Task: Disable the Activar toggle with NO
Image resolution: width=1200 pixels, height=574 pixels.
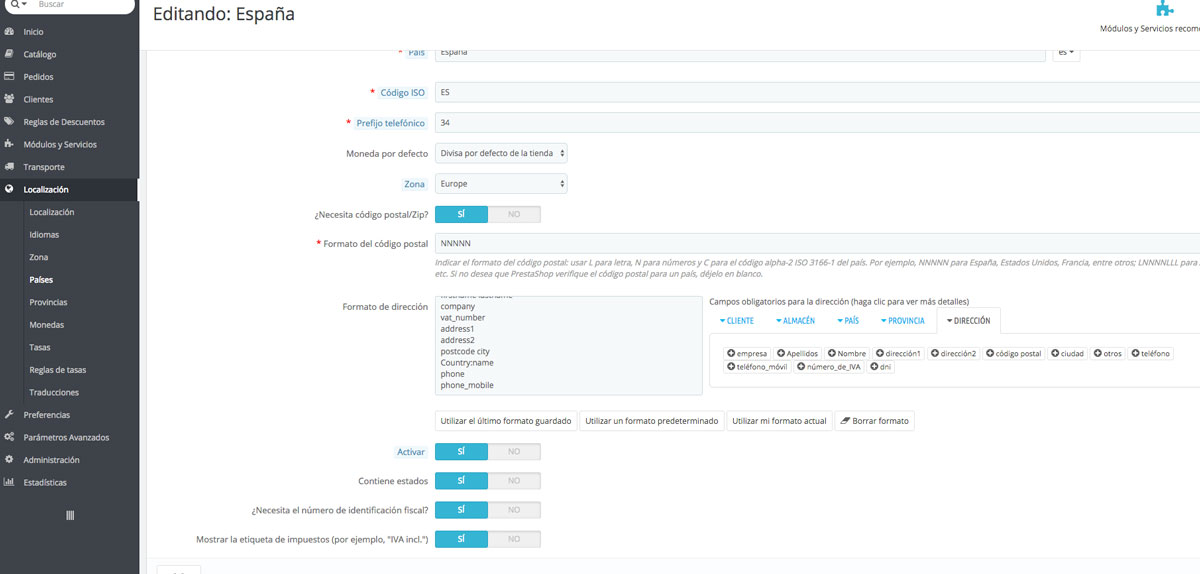Action: point(514,452)
